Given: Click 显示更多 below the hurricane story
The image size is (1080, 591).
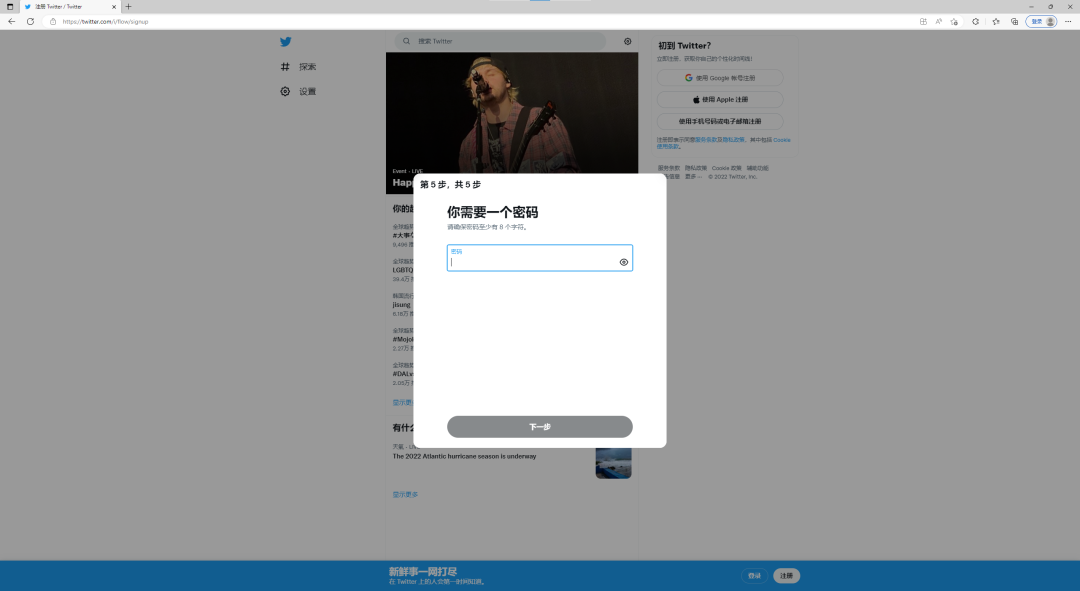Looking at the screenshot, I should (405, 495).
